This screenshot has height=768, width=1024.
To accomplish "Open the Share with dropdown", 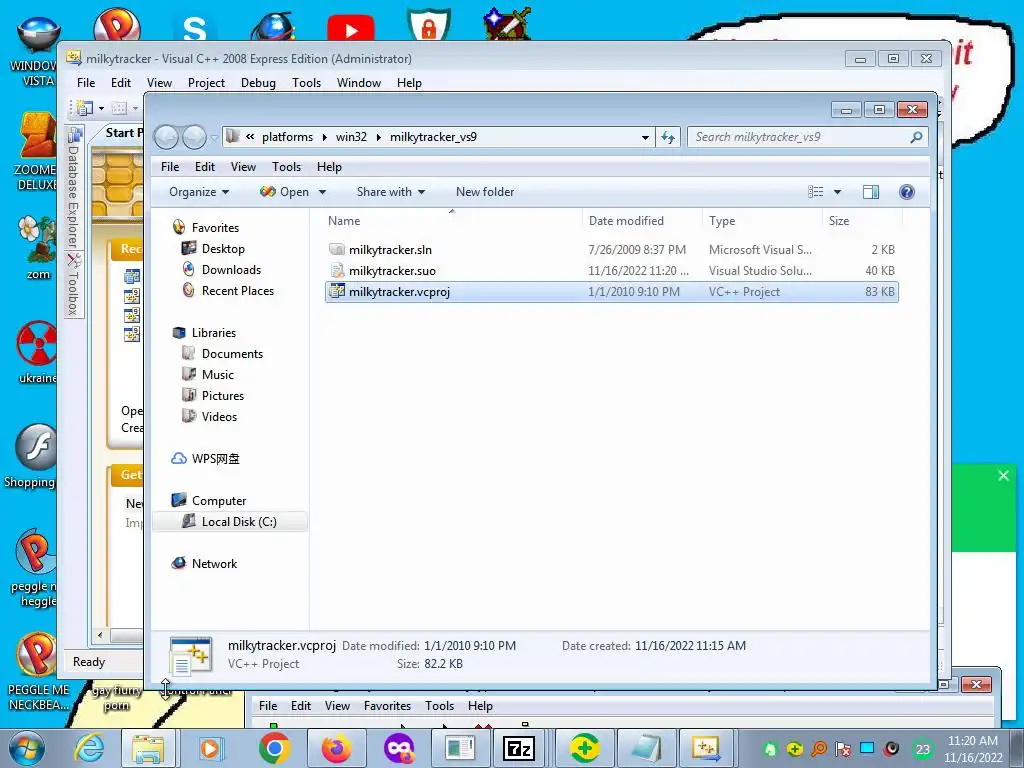I will (391, 192).
